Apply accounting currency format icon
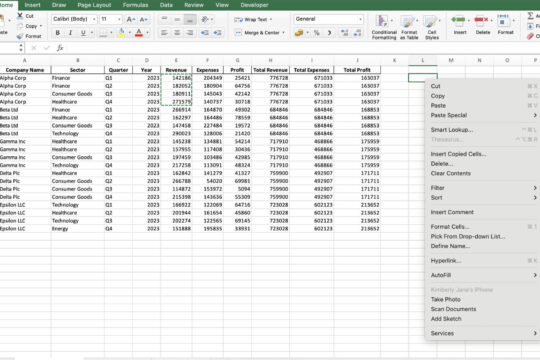The height and width of the screenshot is (360, 540). (299, 33)
